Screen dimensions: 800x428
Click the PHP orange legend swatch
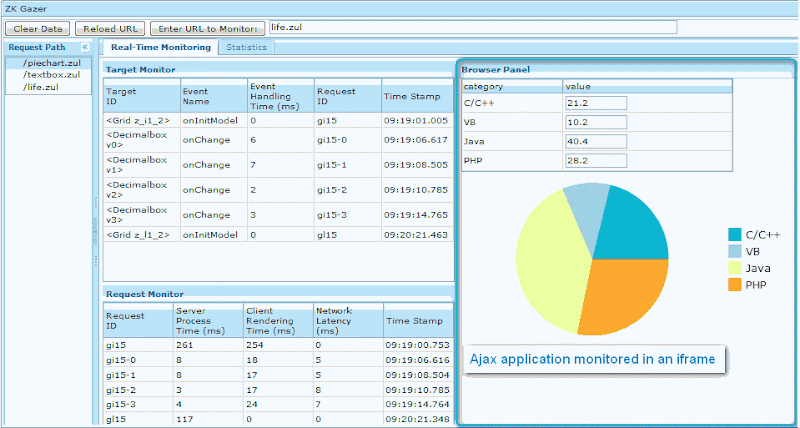(x=735, y=285)
